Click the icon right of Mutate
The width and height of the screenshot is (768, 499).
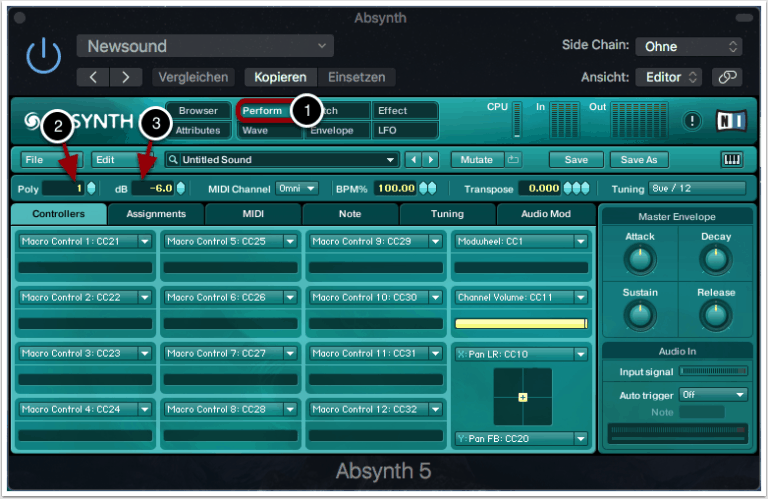513,159
